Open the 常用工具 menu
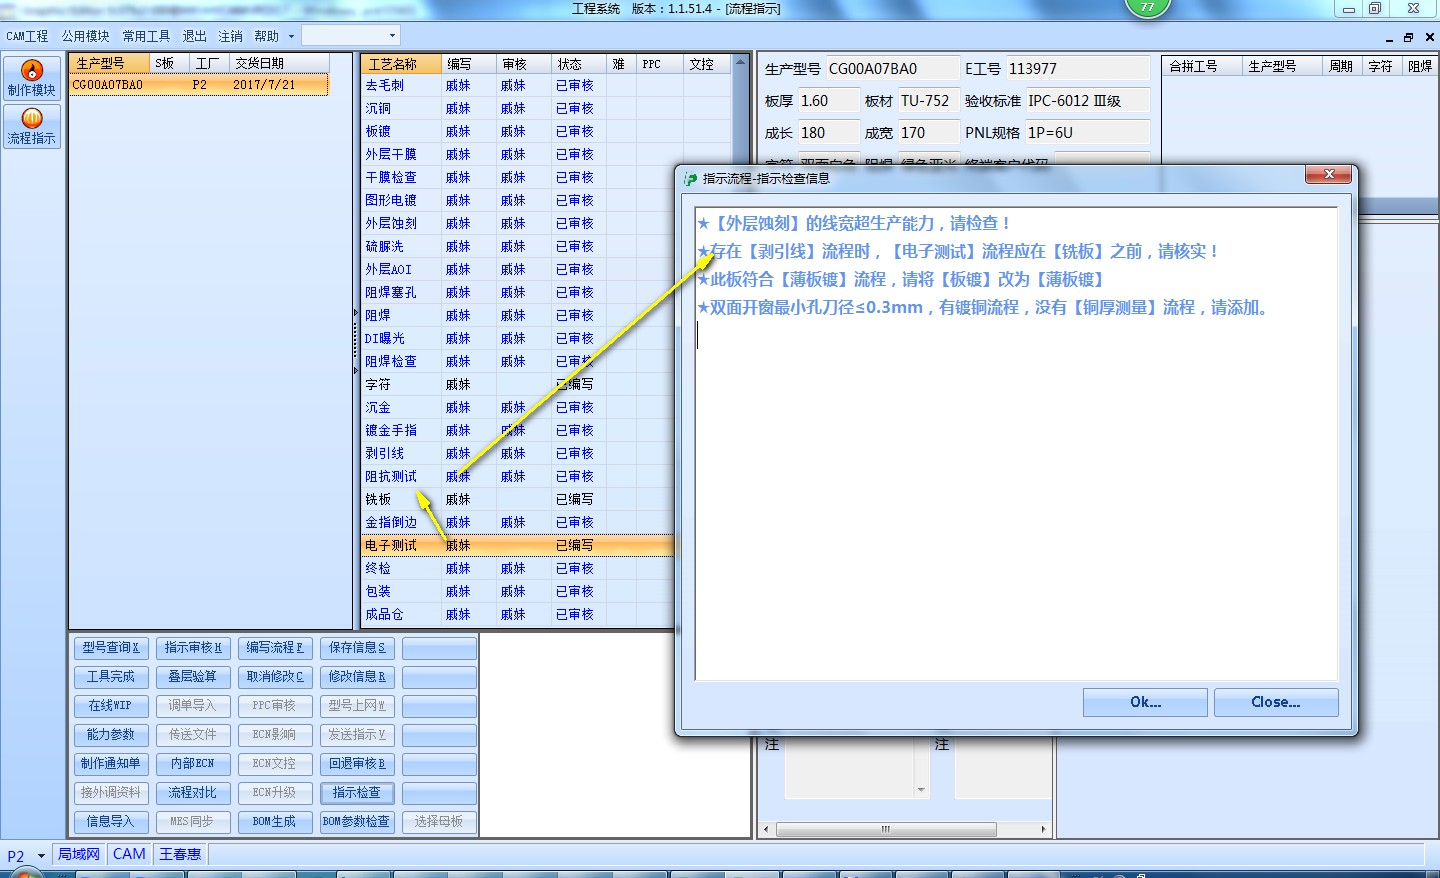The image size is (1440, 878). pyautogui.click(x=146, y=36)
